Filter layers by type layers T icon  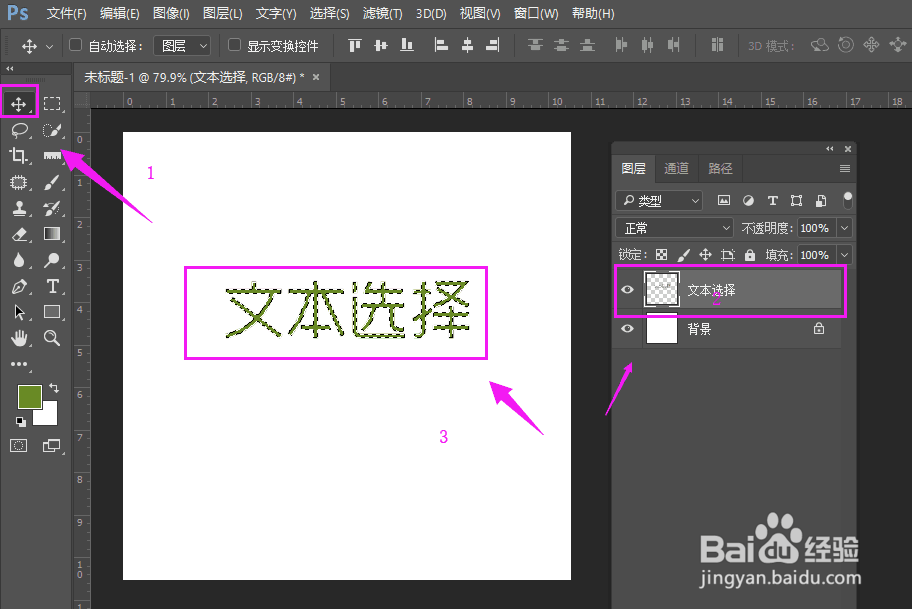772,201
